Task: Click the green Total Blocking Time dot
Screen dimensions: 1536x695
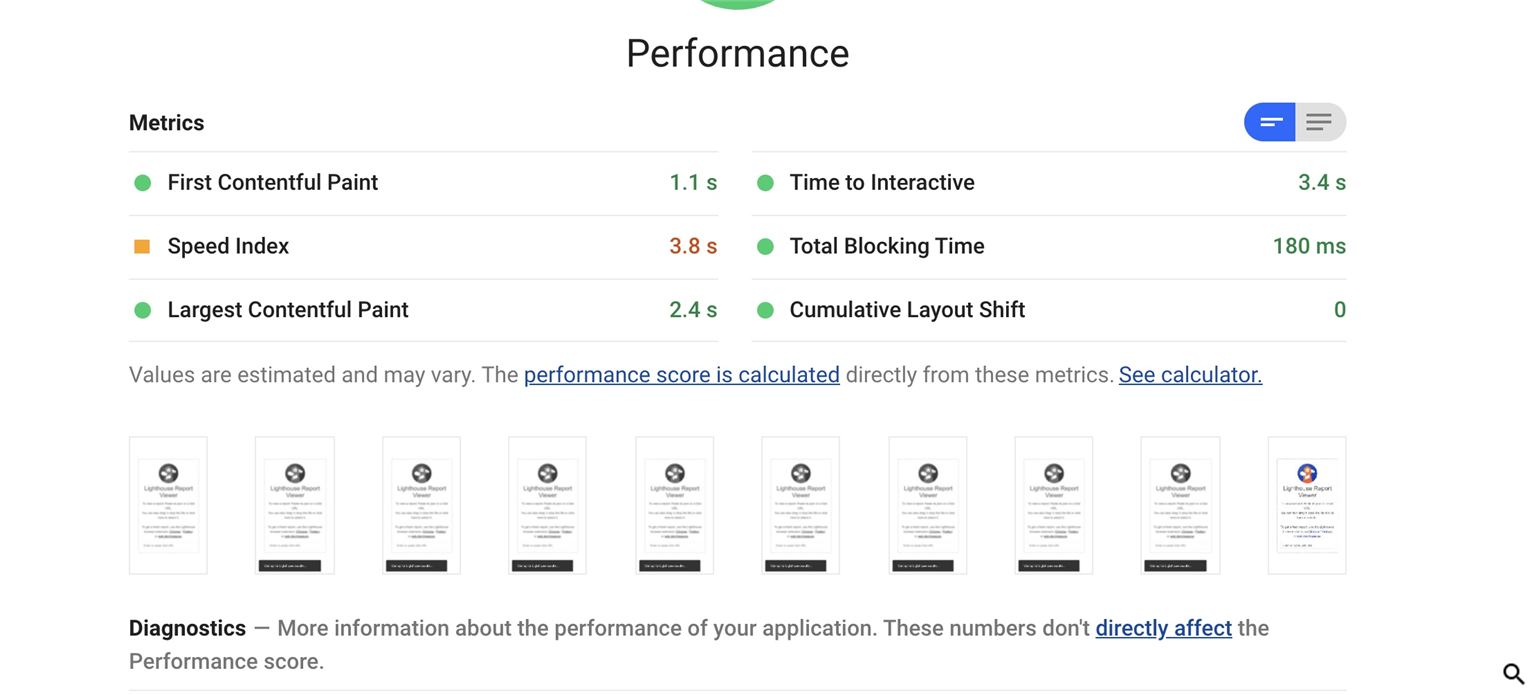Action: (765, 246)
